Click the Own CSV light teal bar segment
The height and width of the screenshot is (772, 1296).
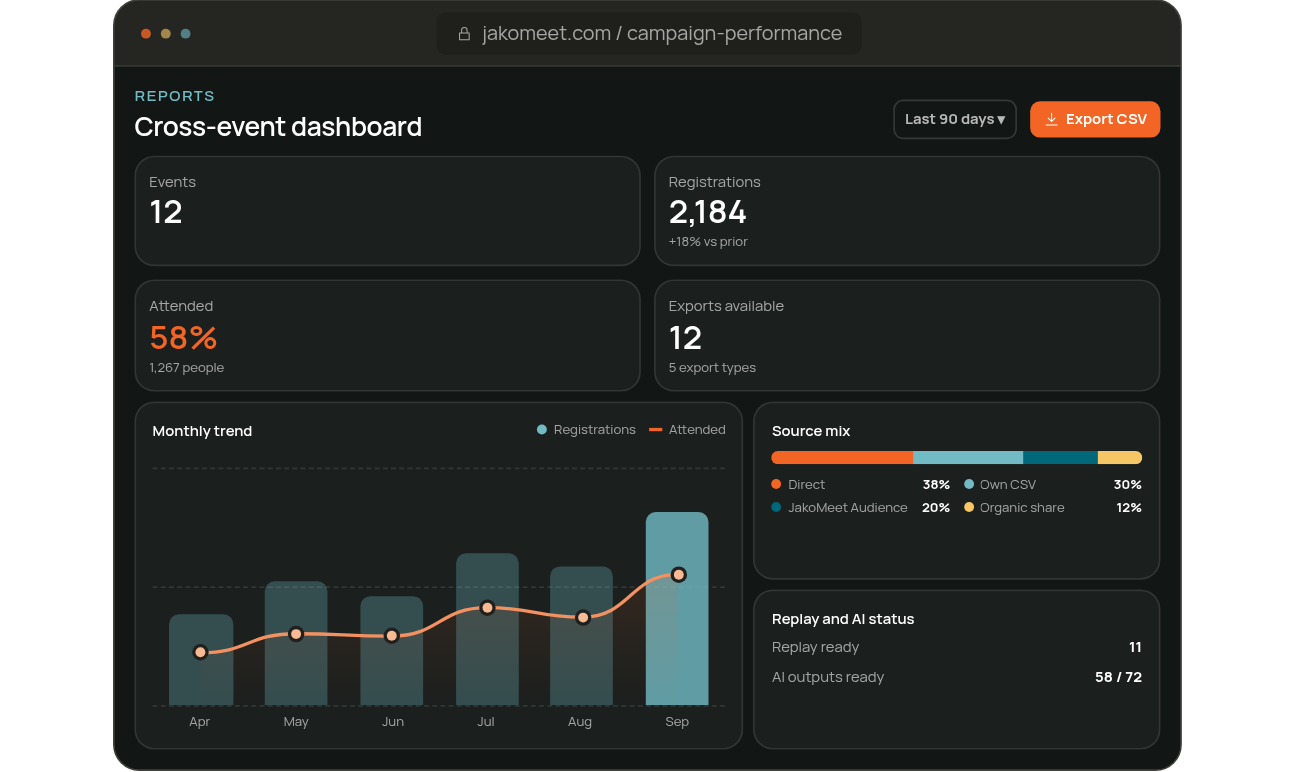(968, 457)
